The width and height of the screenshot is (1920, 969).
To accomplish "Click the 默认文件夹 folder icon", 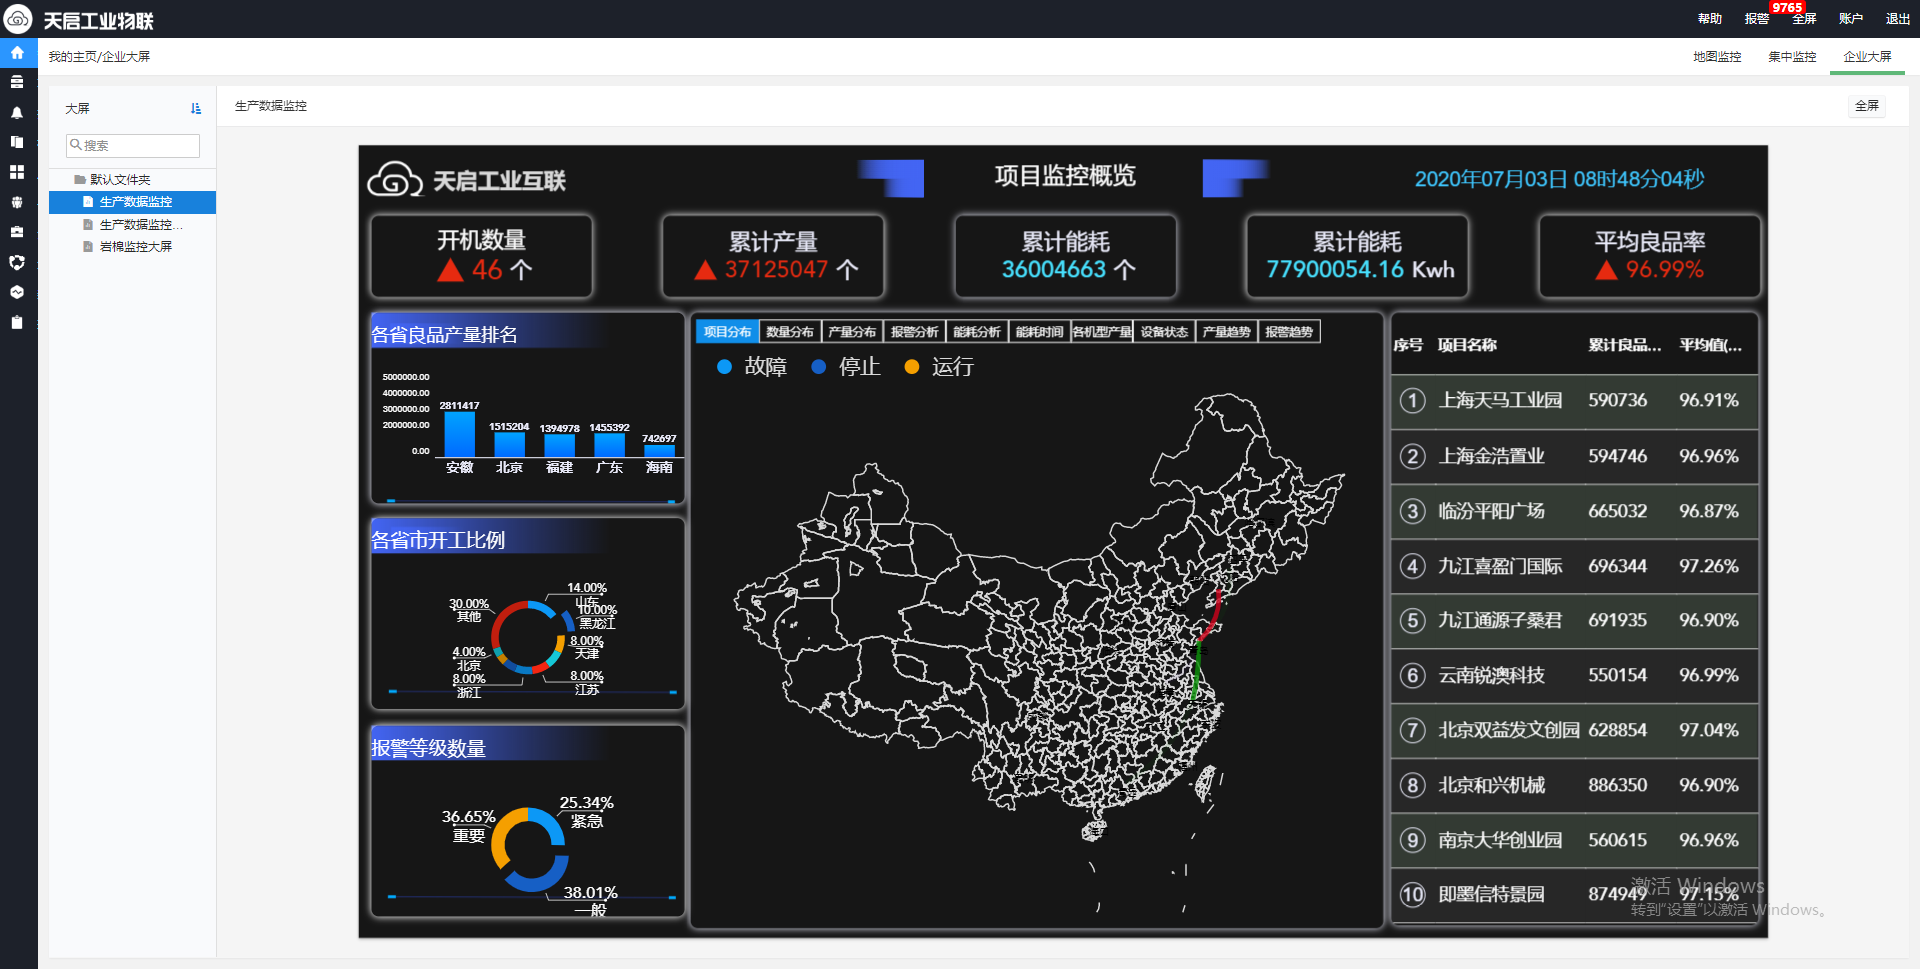I will click(x=80, y=180).
